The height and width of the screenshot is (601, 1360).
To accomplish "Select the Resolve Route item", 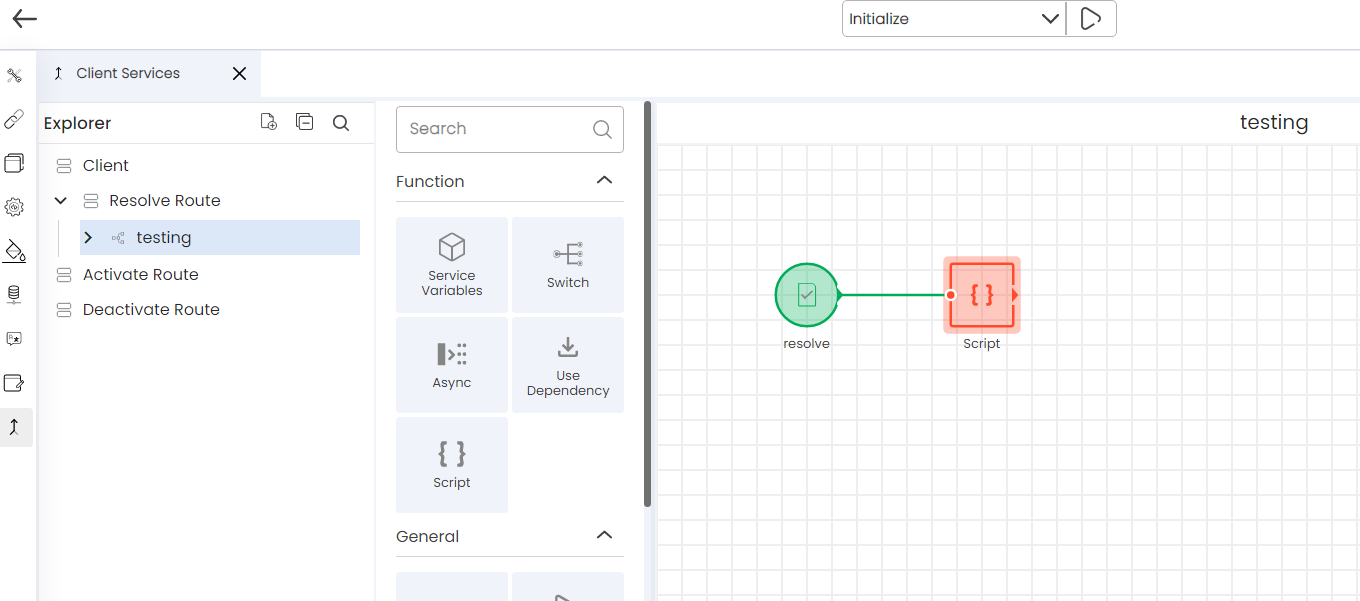I will click(165, 201).
